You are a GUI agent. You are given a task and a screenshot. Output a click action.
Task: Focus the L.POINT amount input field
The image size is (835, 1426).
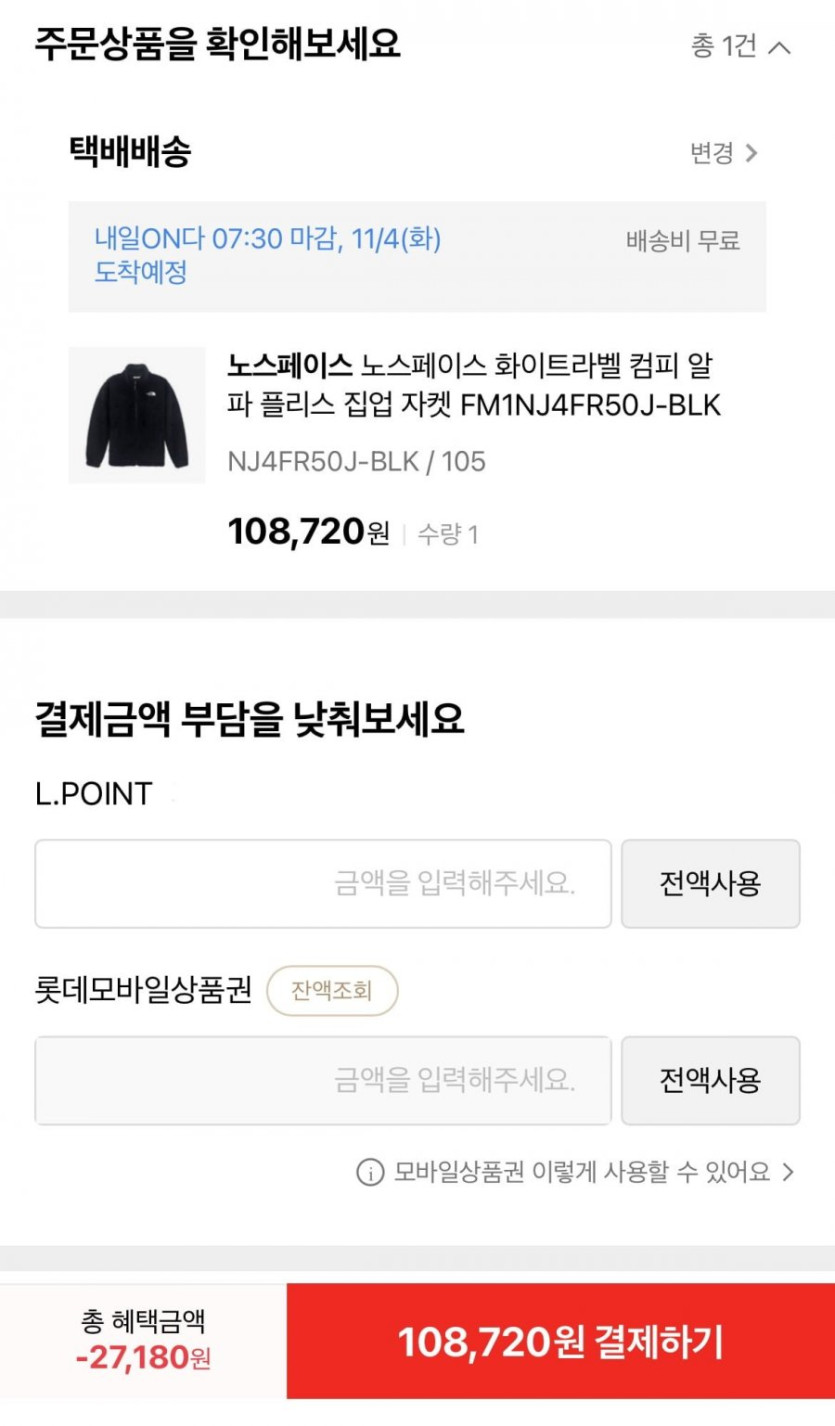pyautogui.click(x=322, y=884)
